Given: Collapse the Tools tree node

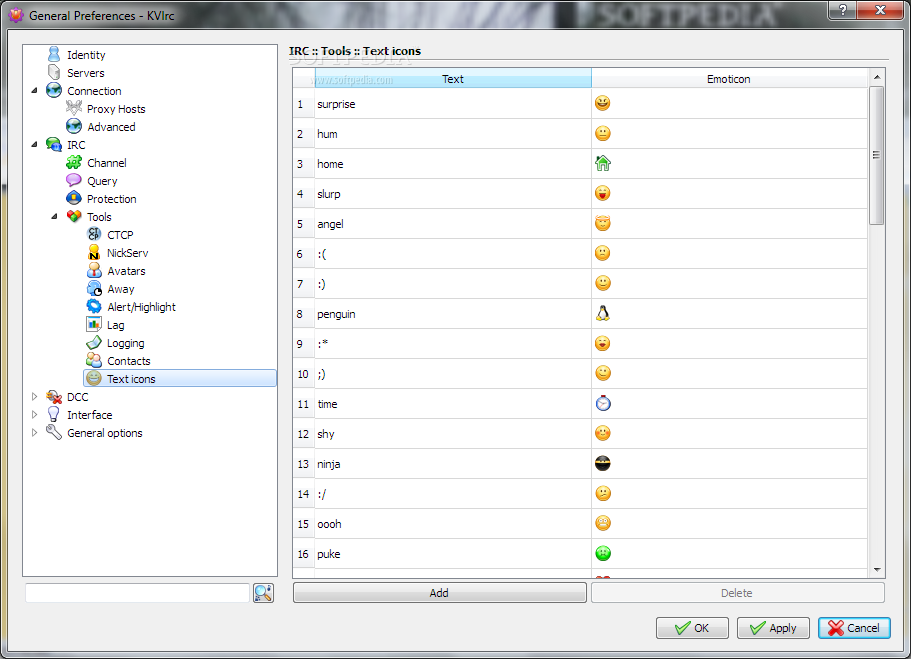Looking at the screenshot, I should (54, 217).
